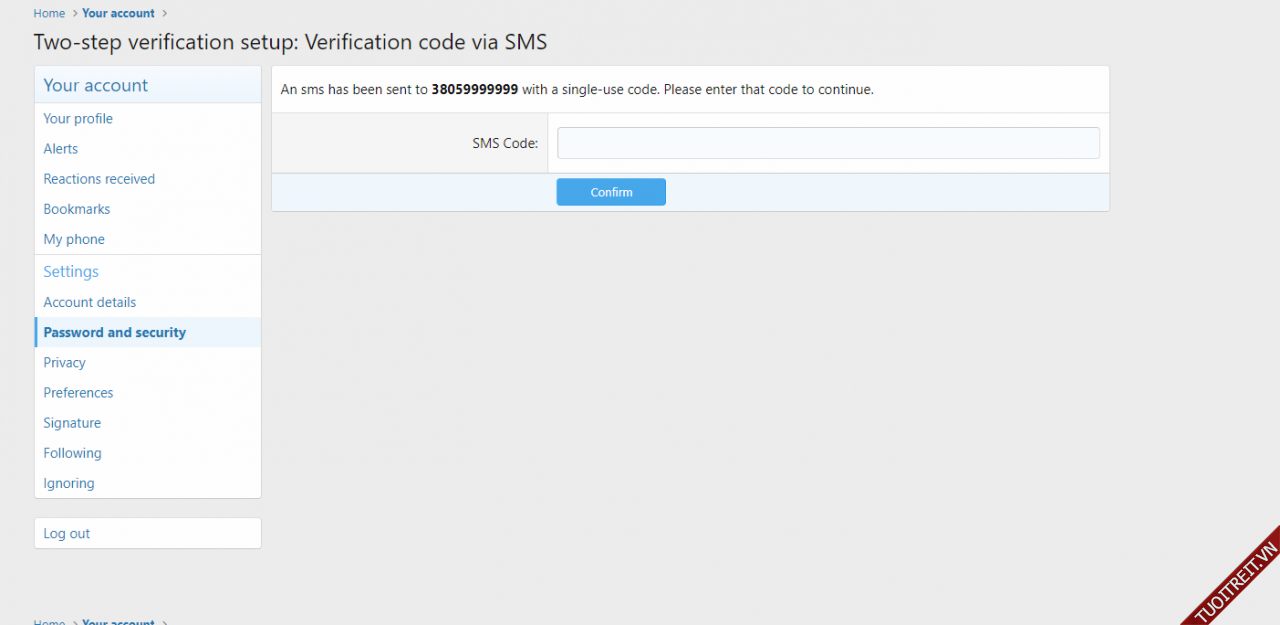
Task: Open Your account from the top breadcrumb
Action: click(118, 13)
